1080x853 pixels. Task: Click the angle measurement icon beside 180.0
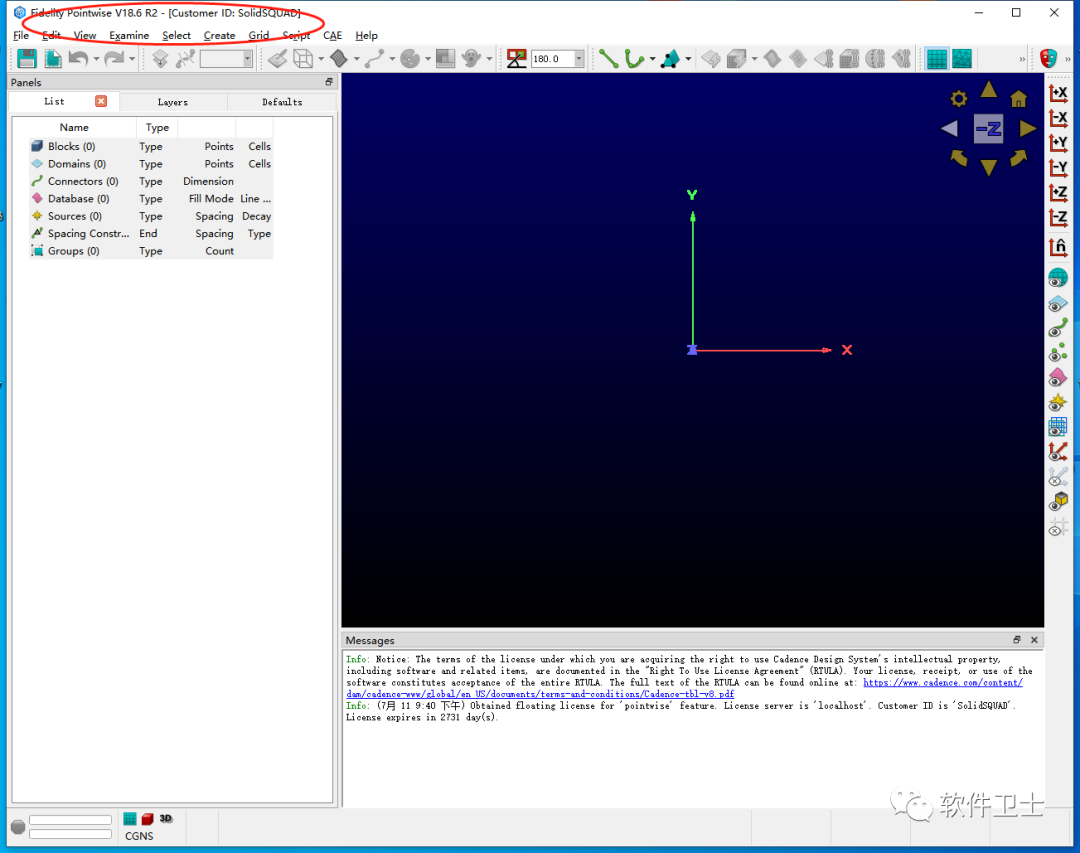click(x=517, y=59)
